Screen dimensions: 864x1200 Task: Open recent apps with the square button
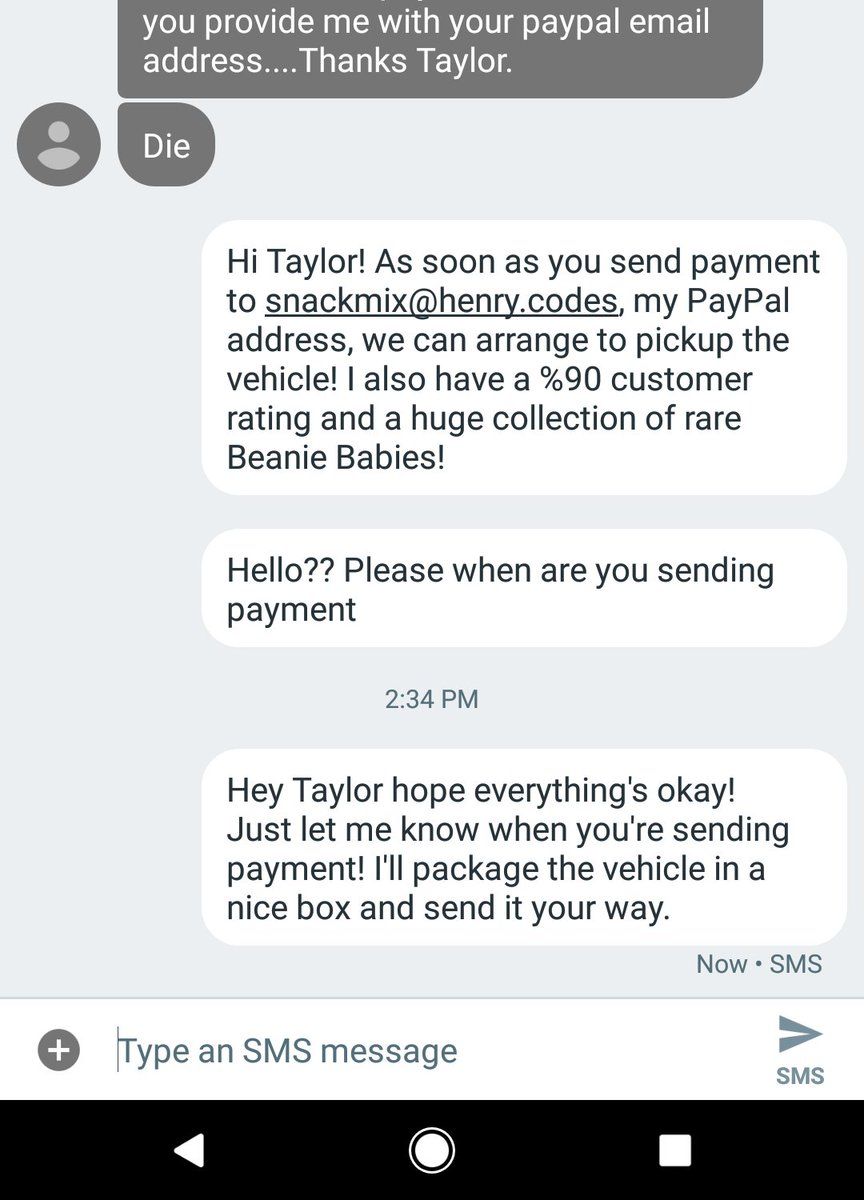675,1150
